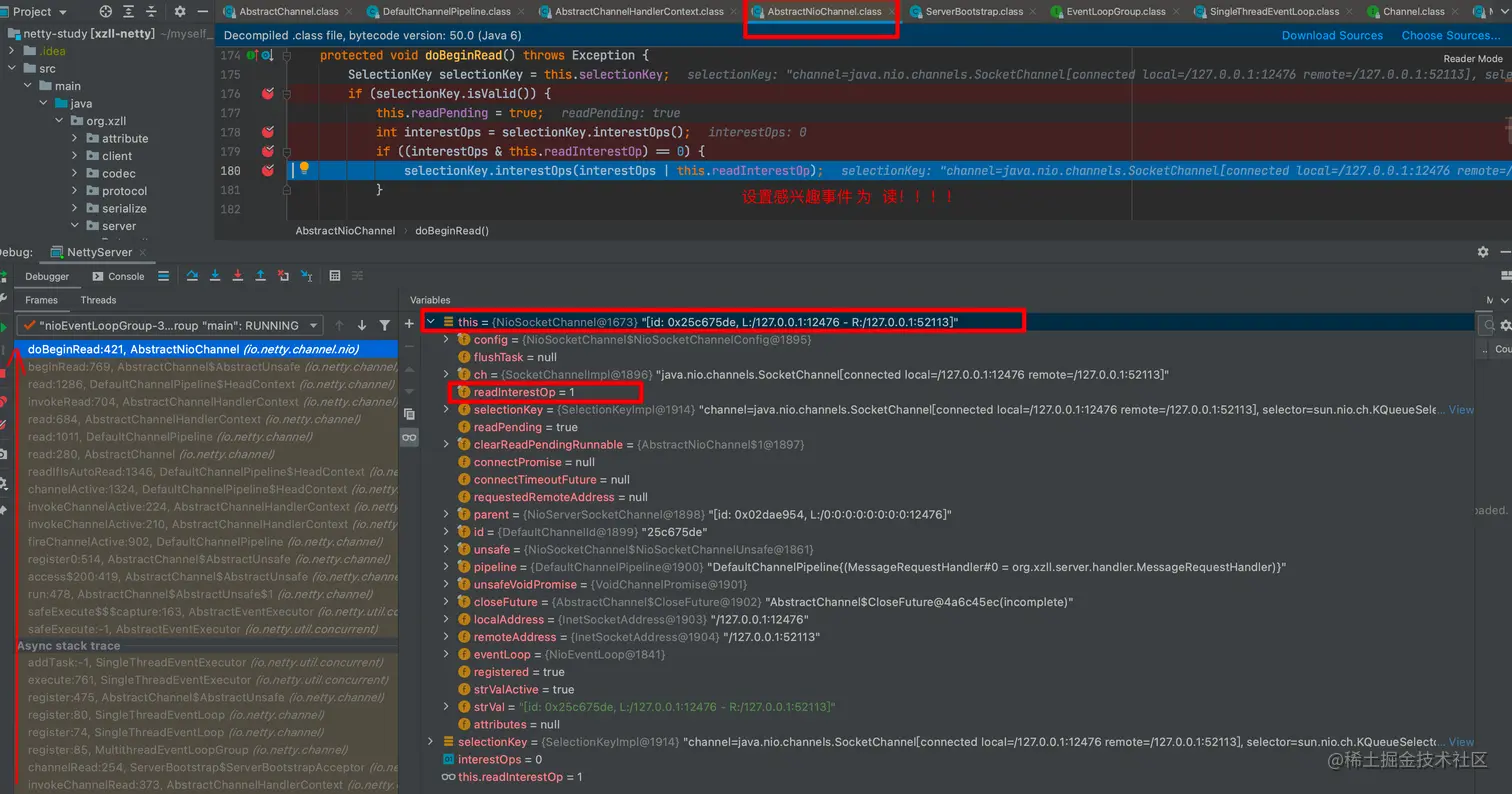
Task: Click the lightbulb intention icon on line 180
Action: point(304,169)
